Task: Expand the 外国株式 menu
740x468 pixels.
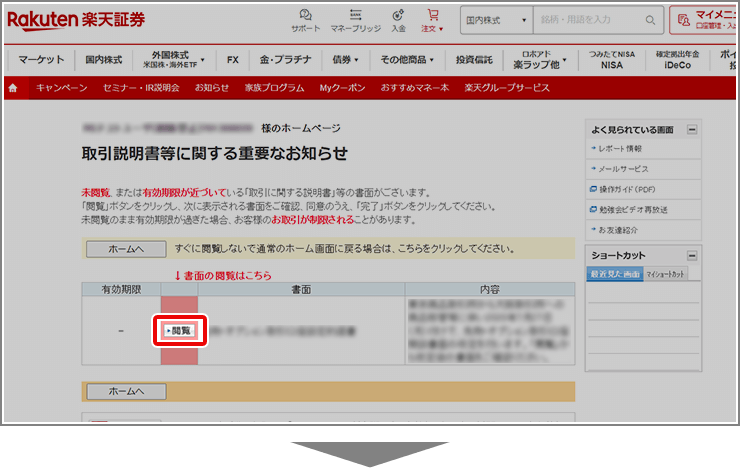Action: 174,60
